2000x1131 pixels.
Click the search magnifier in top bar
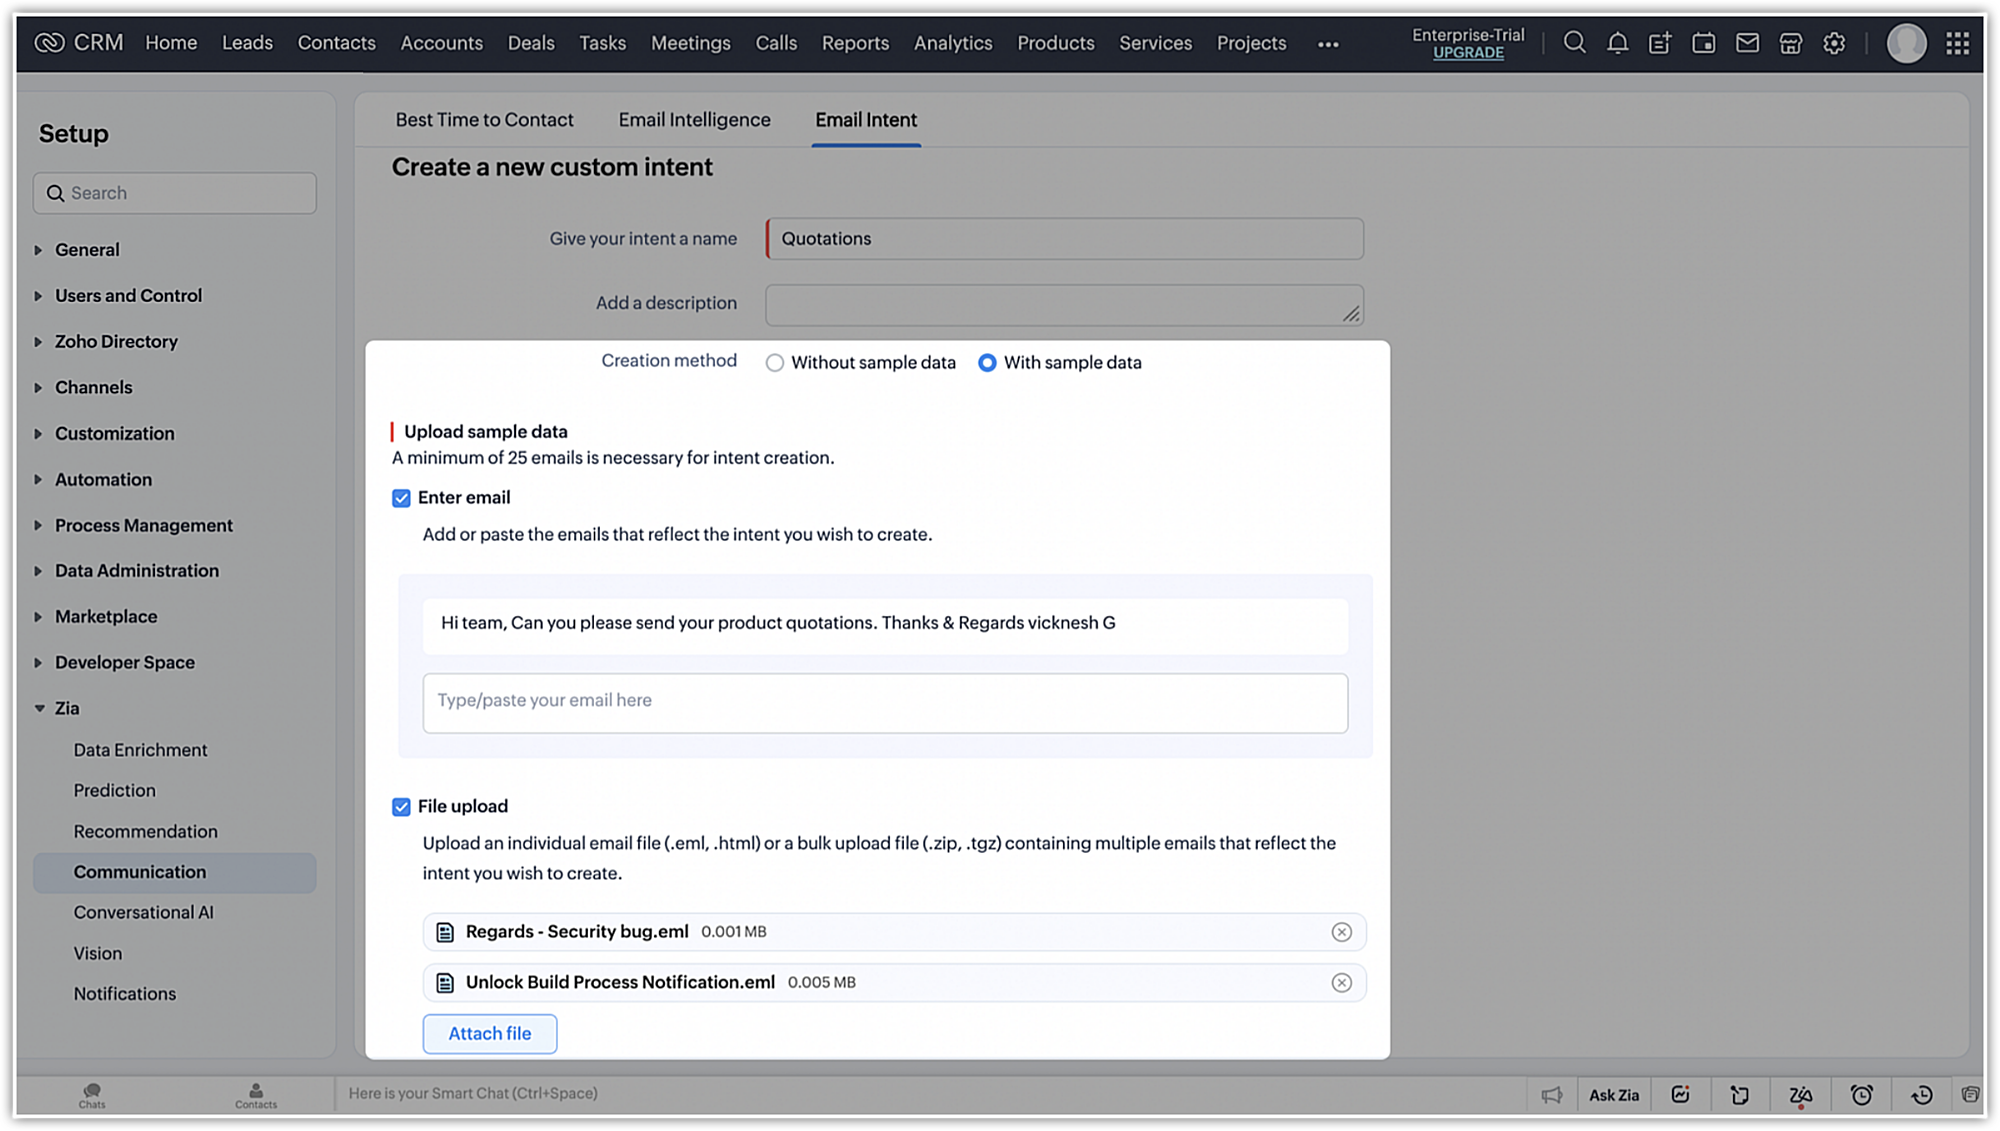tap(1574, 43)
